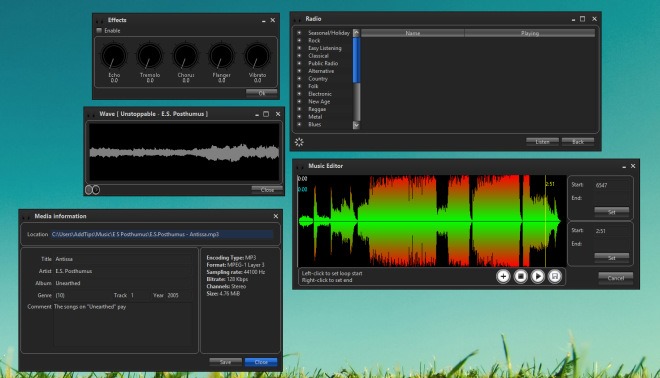Click the Start field showing 6547
Screen dimensions: 660x378
point(612,185)
